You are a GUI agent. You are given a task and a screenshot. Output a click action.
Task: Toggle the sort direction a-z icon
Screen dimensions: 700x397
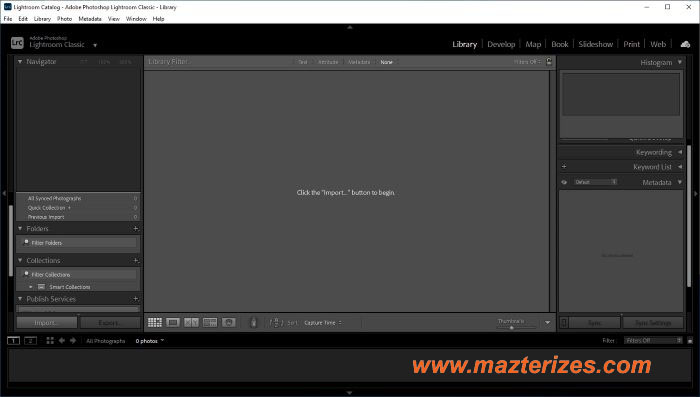[276, 322]
